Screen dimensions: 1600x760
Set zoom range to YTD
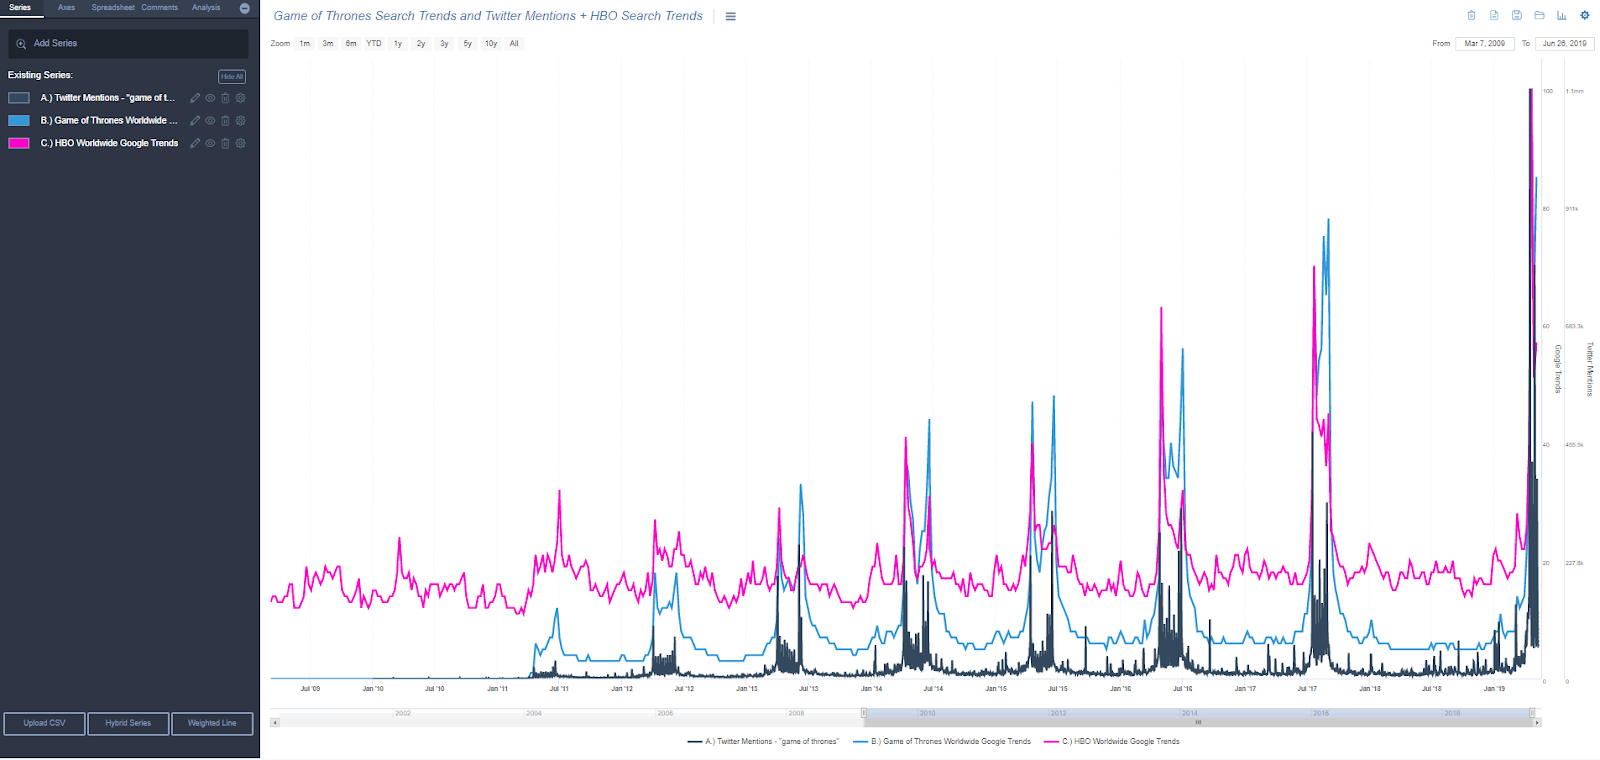click(x=374, y=44)
